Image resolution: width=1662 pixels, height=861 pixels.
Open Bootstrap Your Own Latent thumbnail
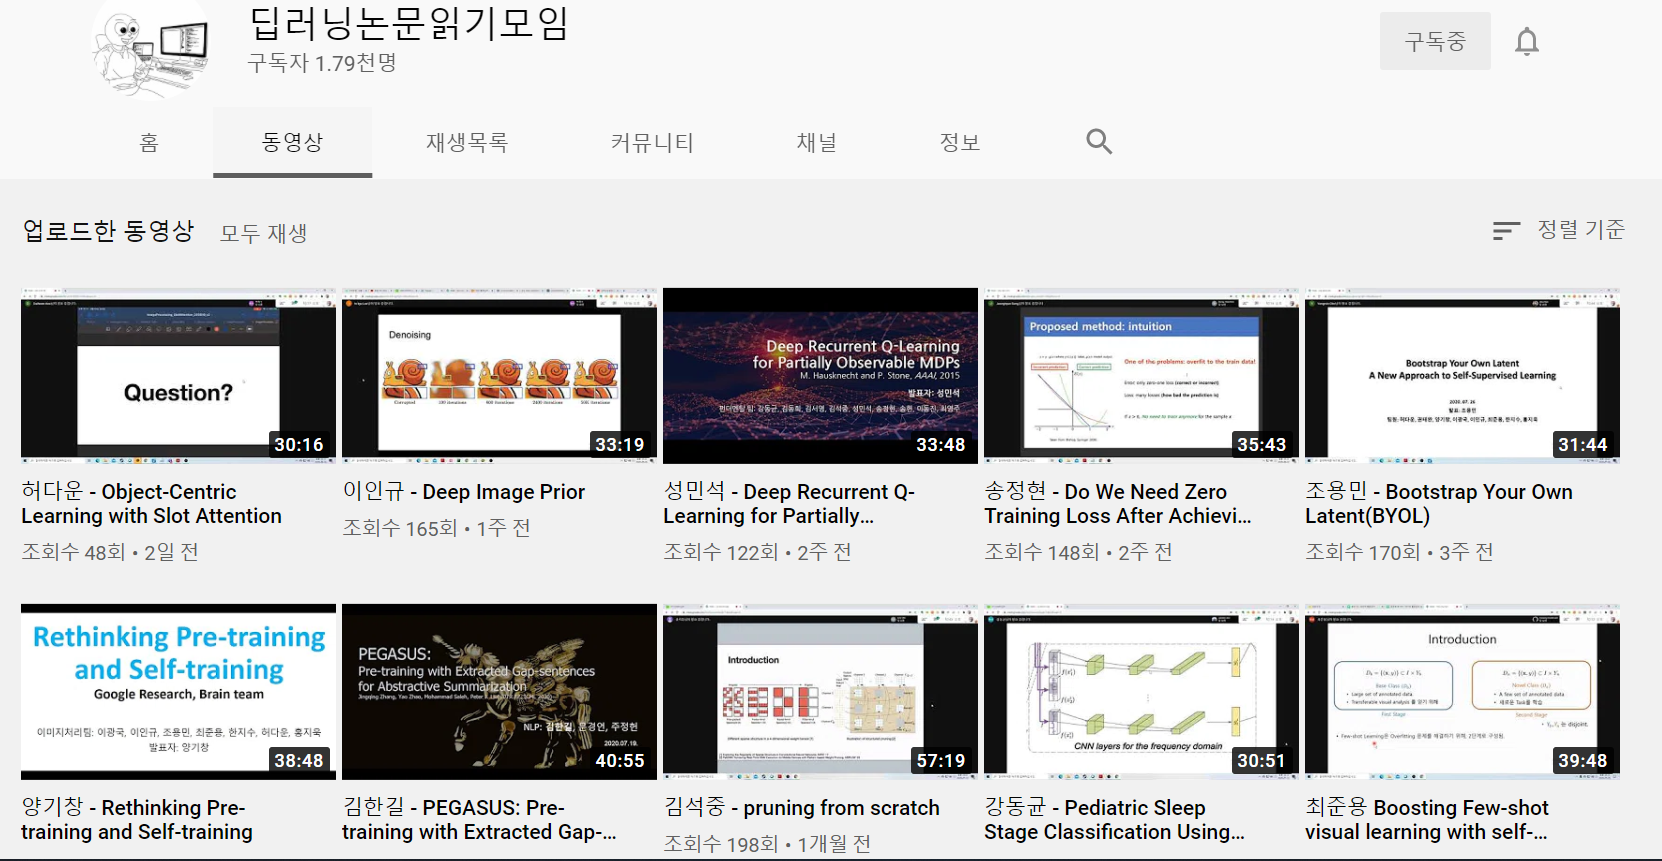pyautogui.click(x=1462, y=376)
